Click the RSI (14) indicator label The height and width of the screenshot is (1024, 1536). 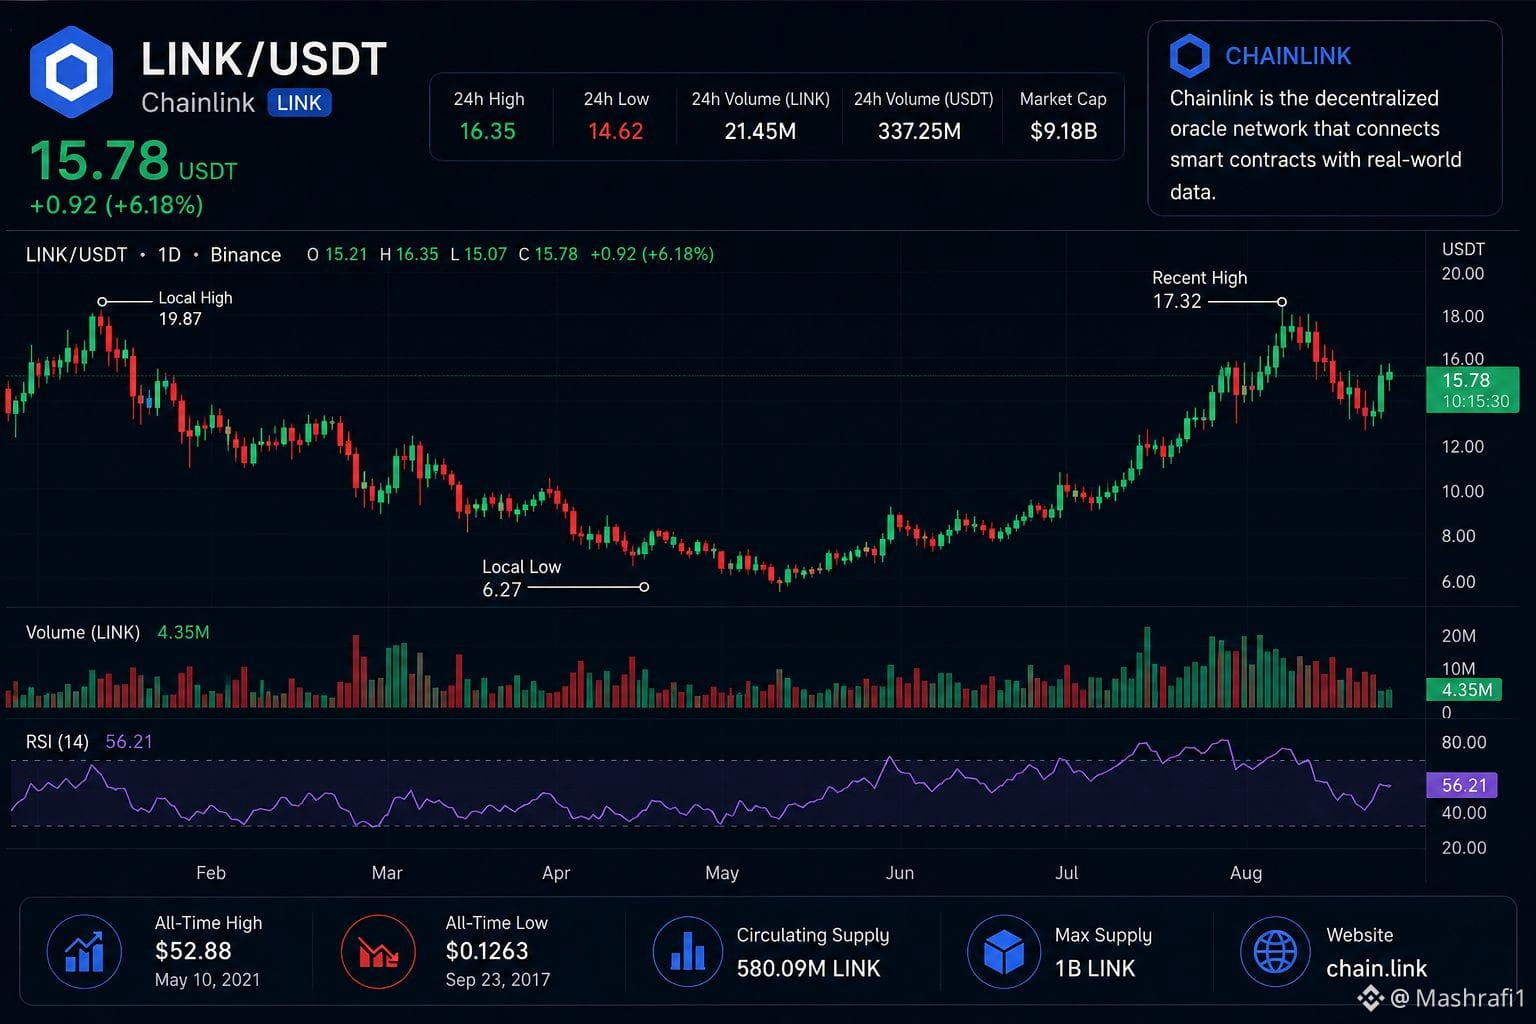[57, 741]
